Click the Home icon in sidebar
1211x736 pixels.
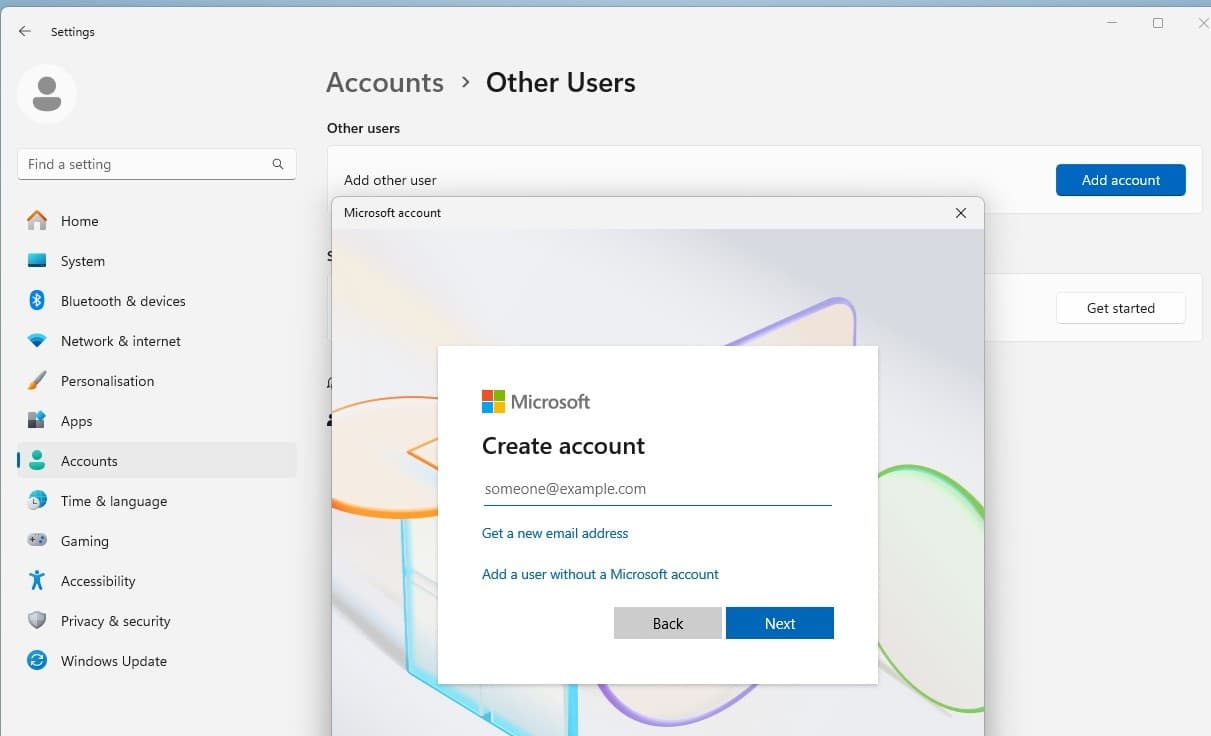37,221
